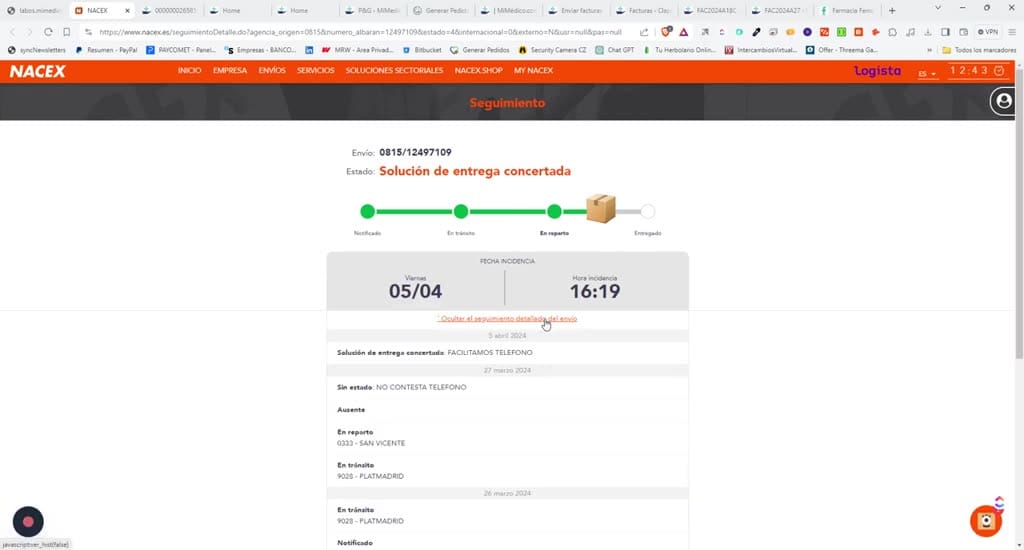
Task: Click the clock icon beside 12:43
Action: (x=999, y=71)
